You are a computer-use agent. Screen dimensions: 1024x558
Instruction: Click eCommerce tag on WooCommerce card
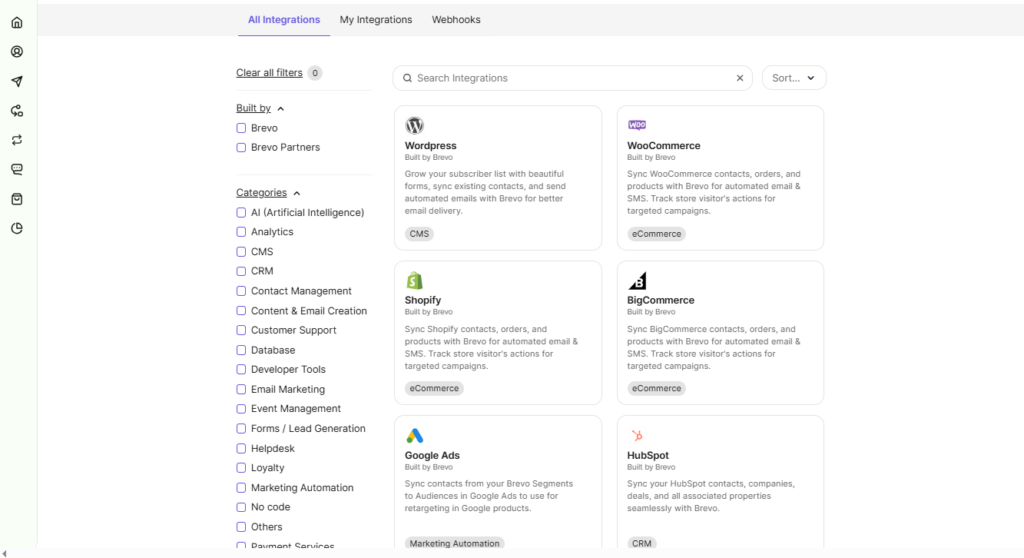tap(656, 234)
